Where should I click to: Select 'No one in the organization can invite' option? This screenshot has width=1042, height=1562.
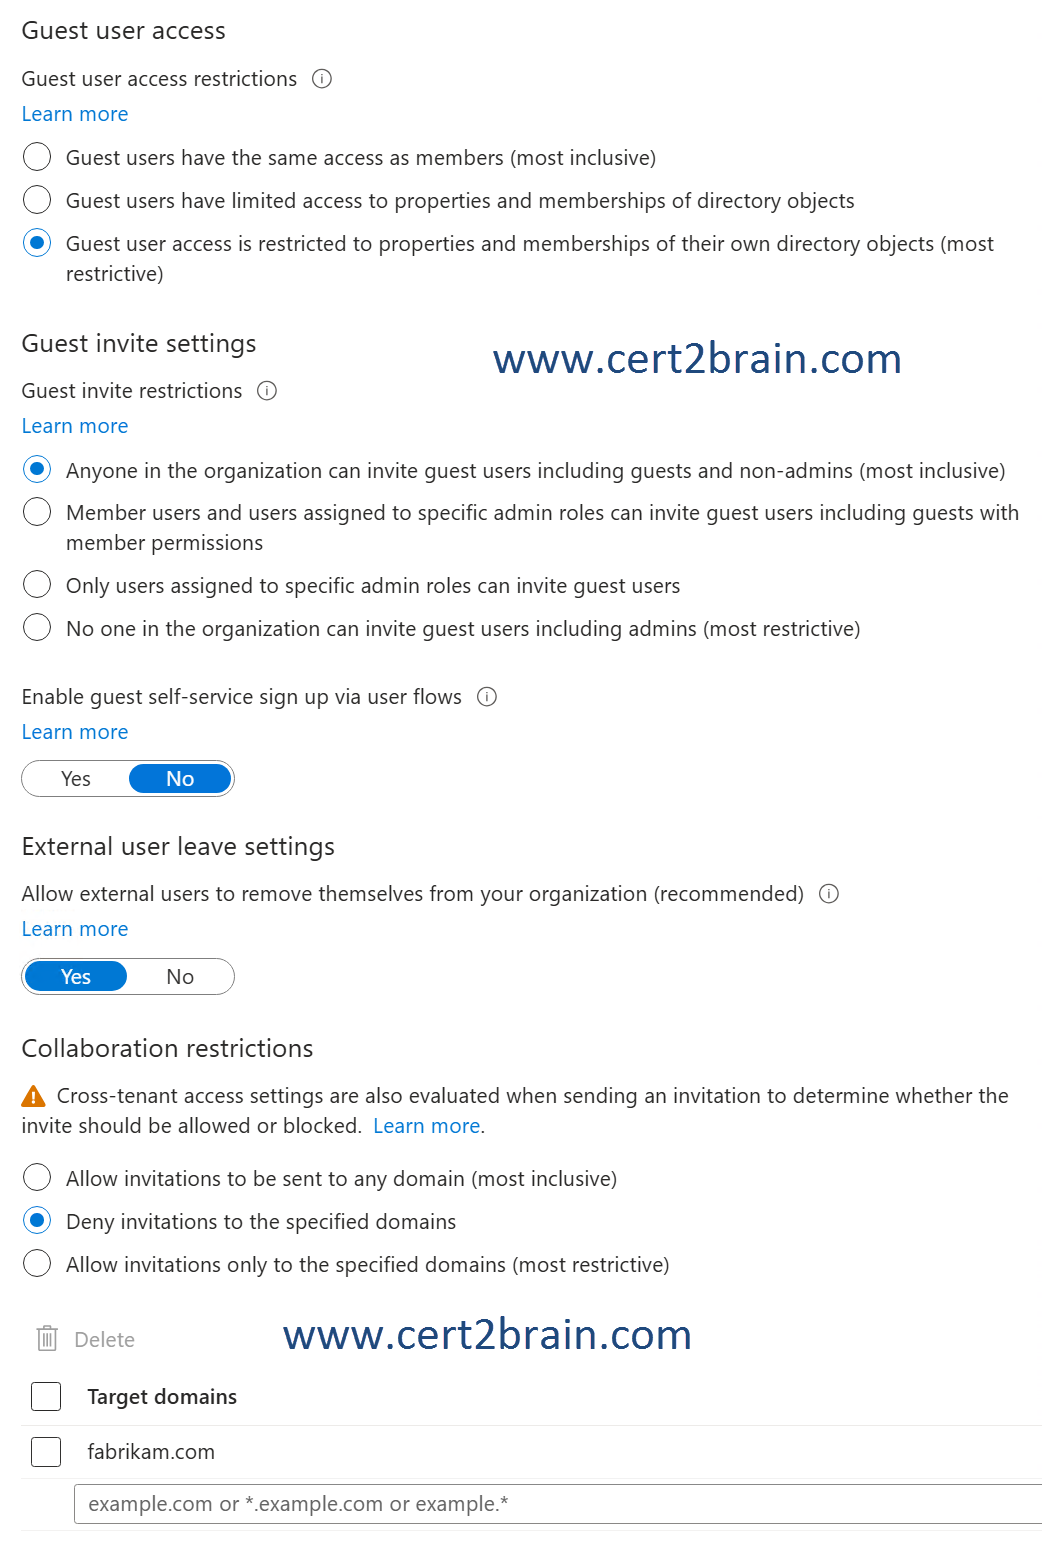tap(37, 627)
